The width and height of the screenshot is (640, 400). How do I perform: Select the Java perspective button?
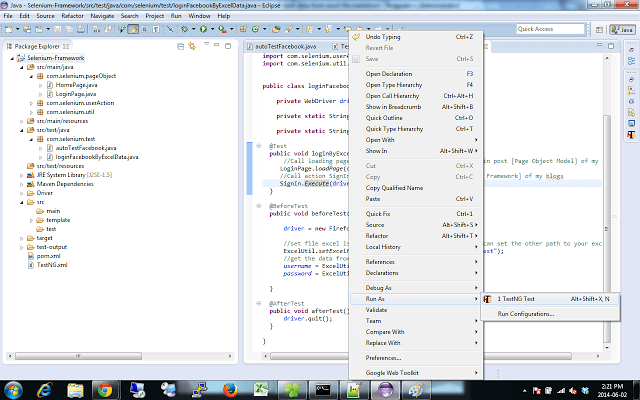[622, 29]
